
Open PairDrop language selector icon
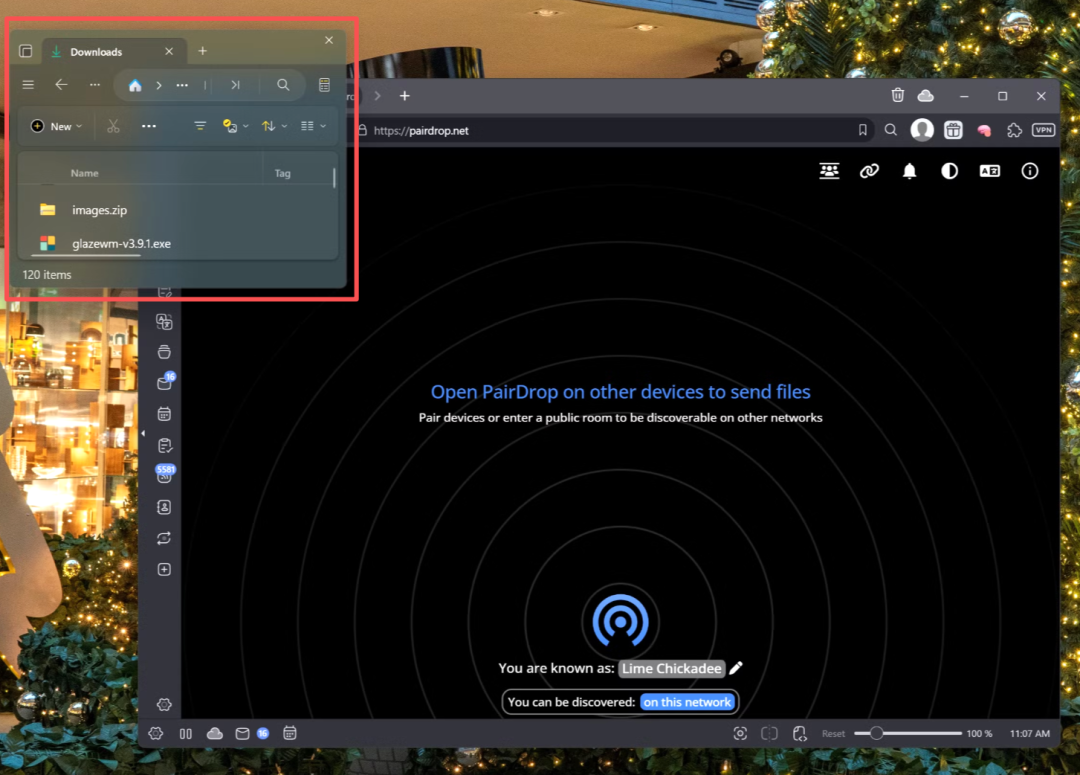(989, 171)
